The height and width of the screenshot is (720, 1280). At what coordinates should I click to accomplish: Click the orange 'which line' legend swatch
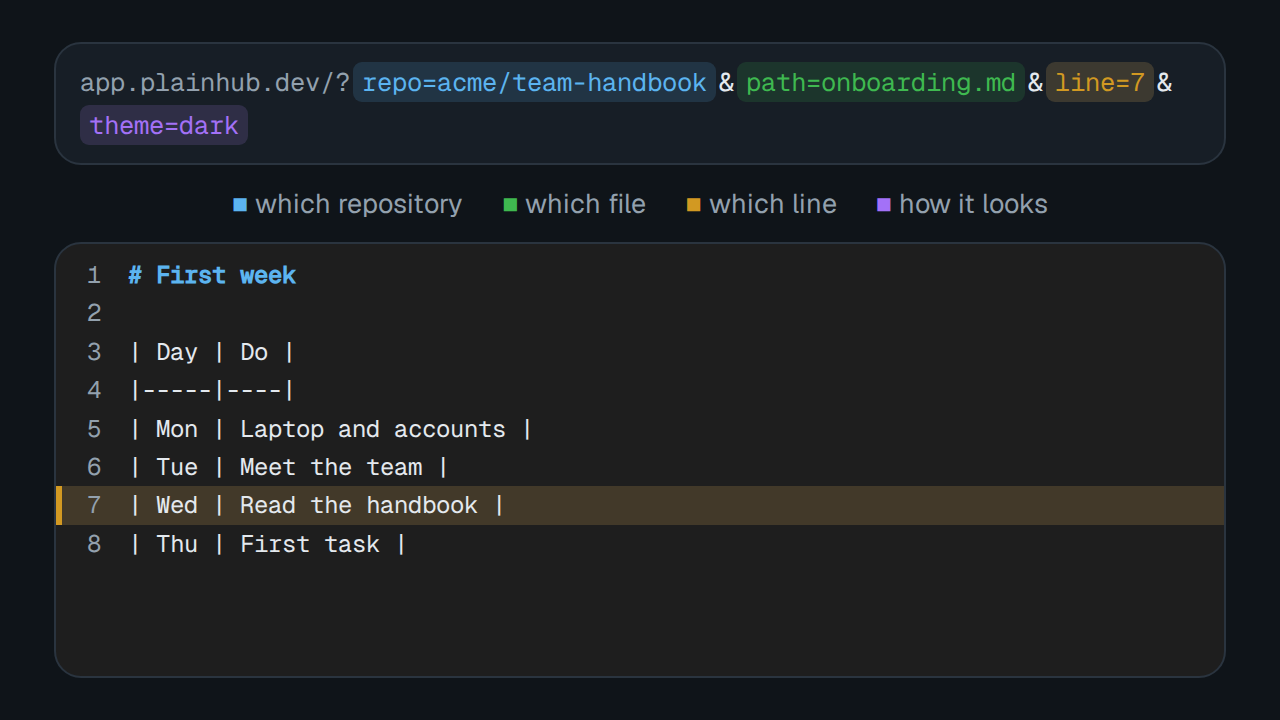pos(694,205)
